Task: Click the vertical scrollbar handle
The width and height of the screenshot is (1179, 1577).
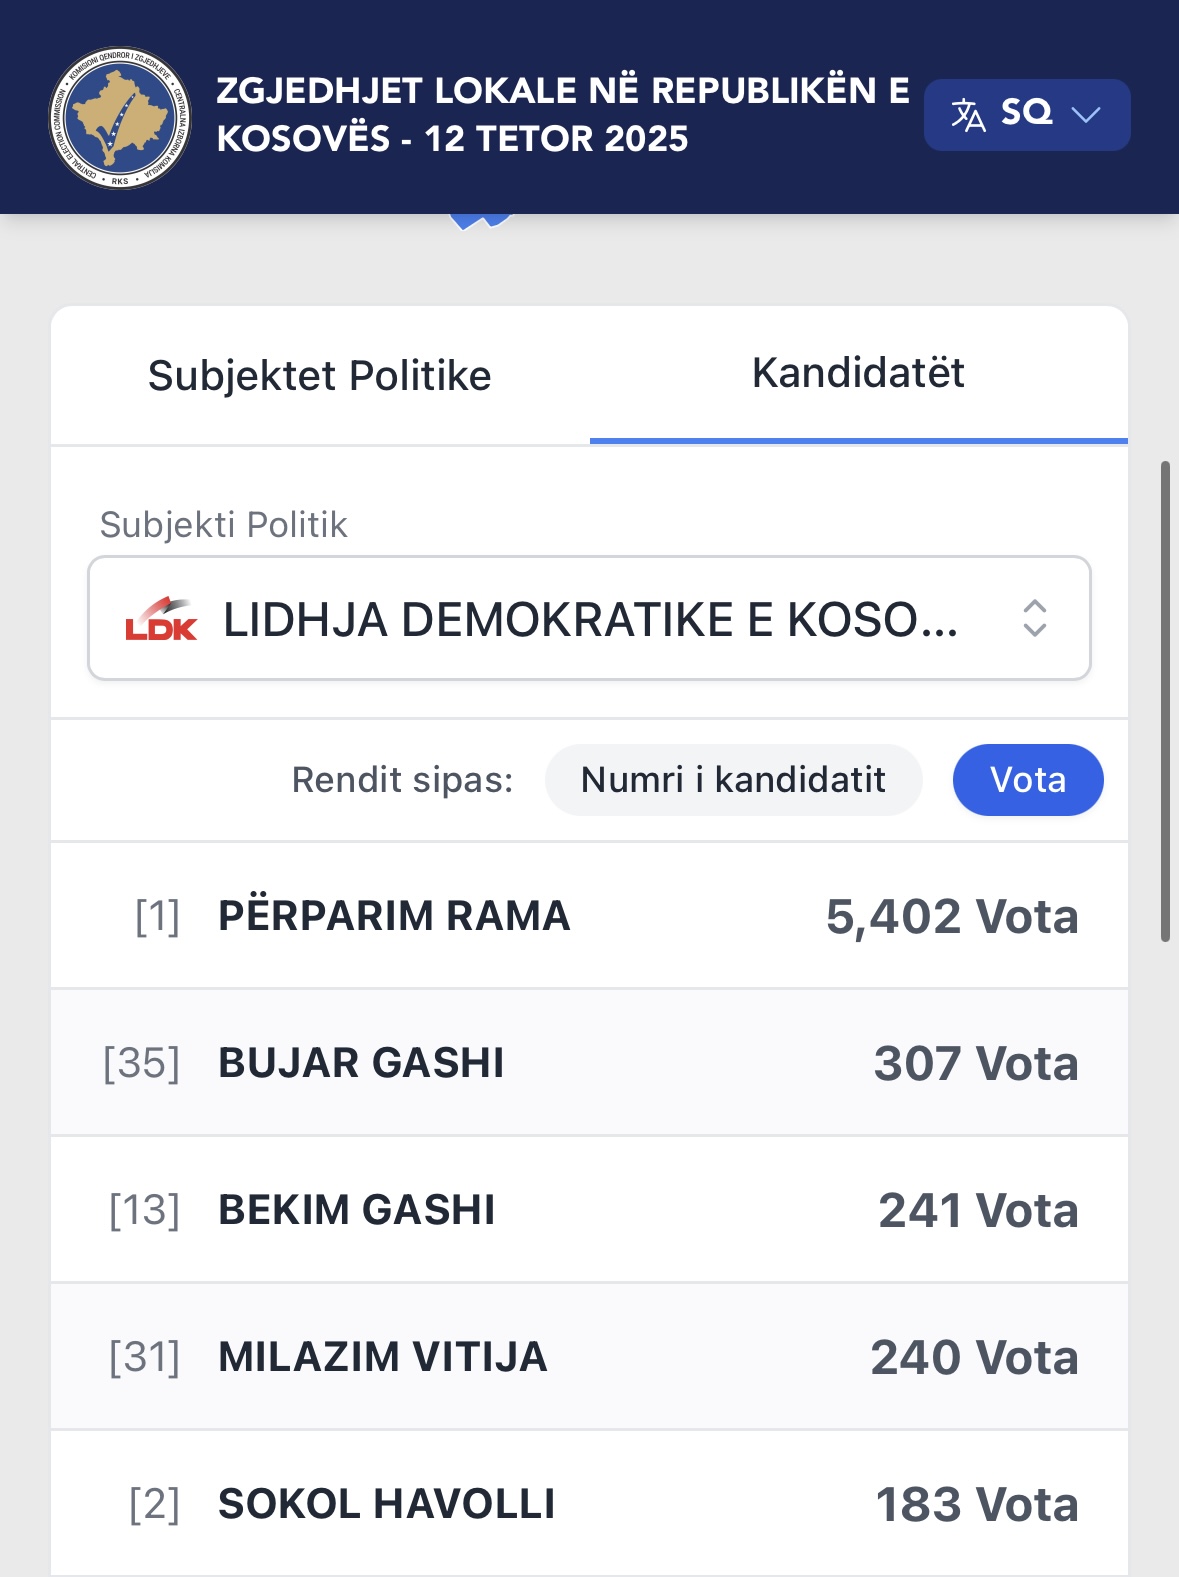Action: 1165,700
